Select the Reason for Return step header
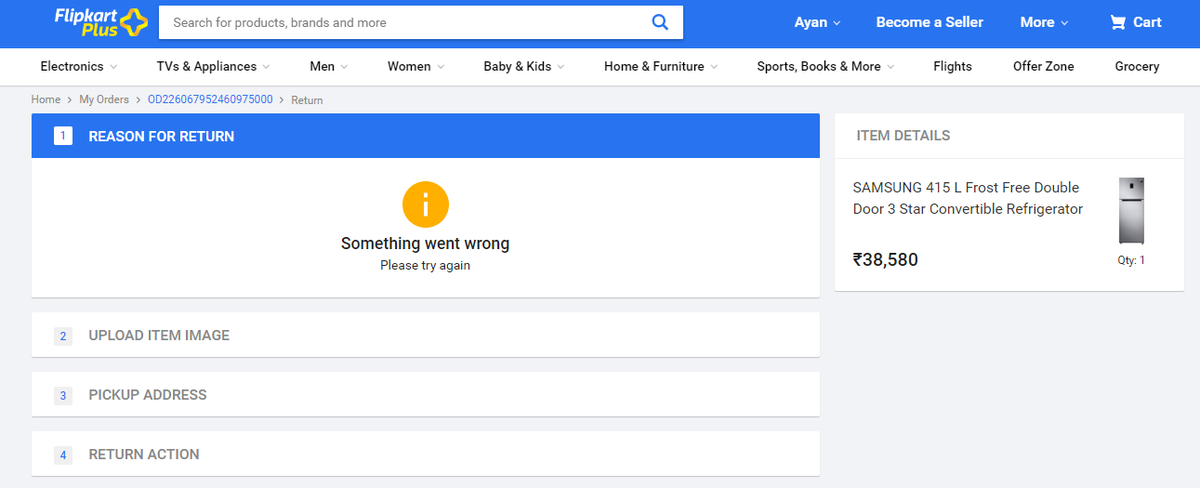 pos(425,136)
